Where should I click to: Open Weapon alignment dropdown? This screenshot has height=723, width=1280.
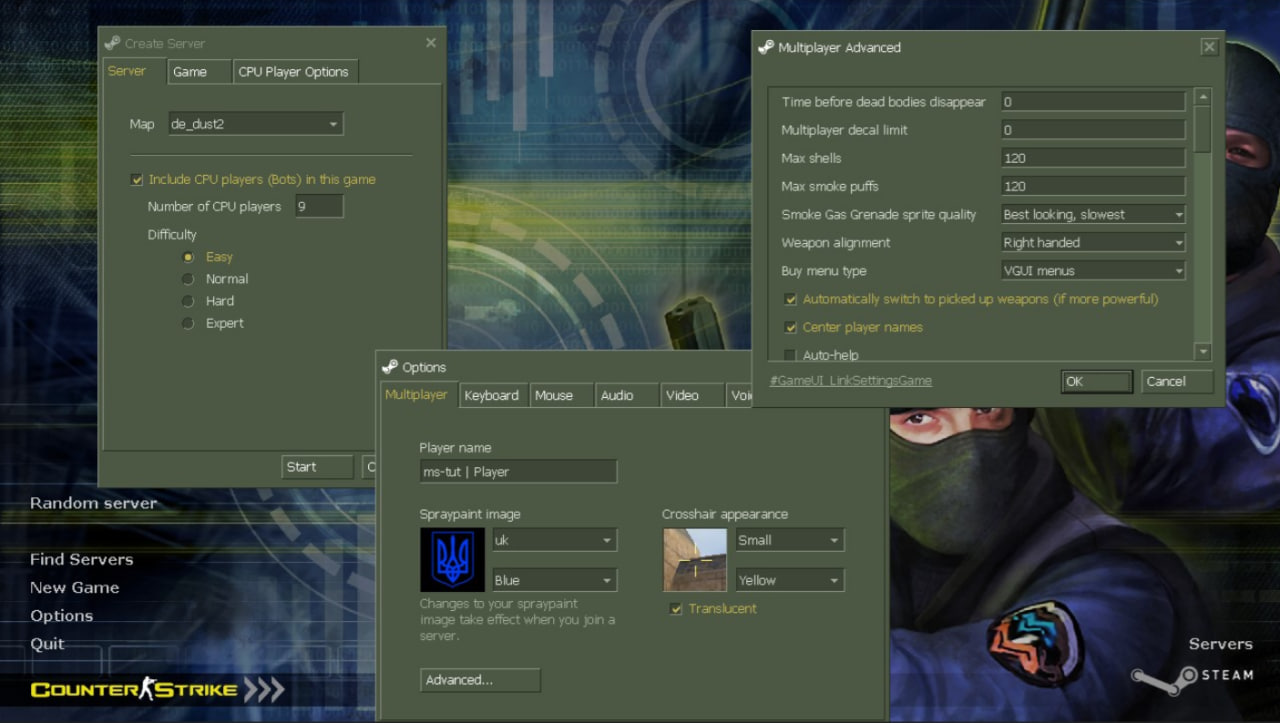(1093, 242)
